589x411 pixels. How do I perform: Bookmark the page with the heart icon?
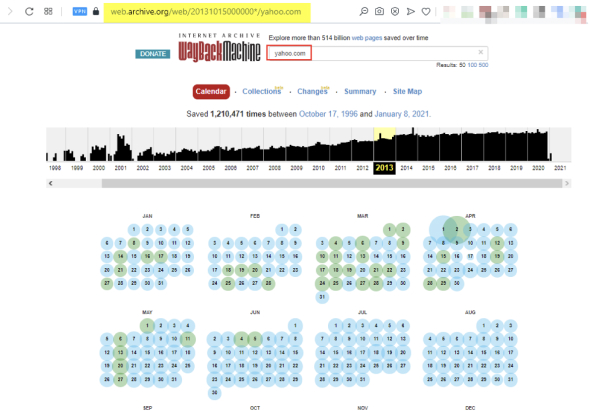426,12
